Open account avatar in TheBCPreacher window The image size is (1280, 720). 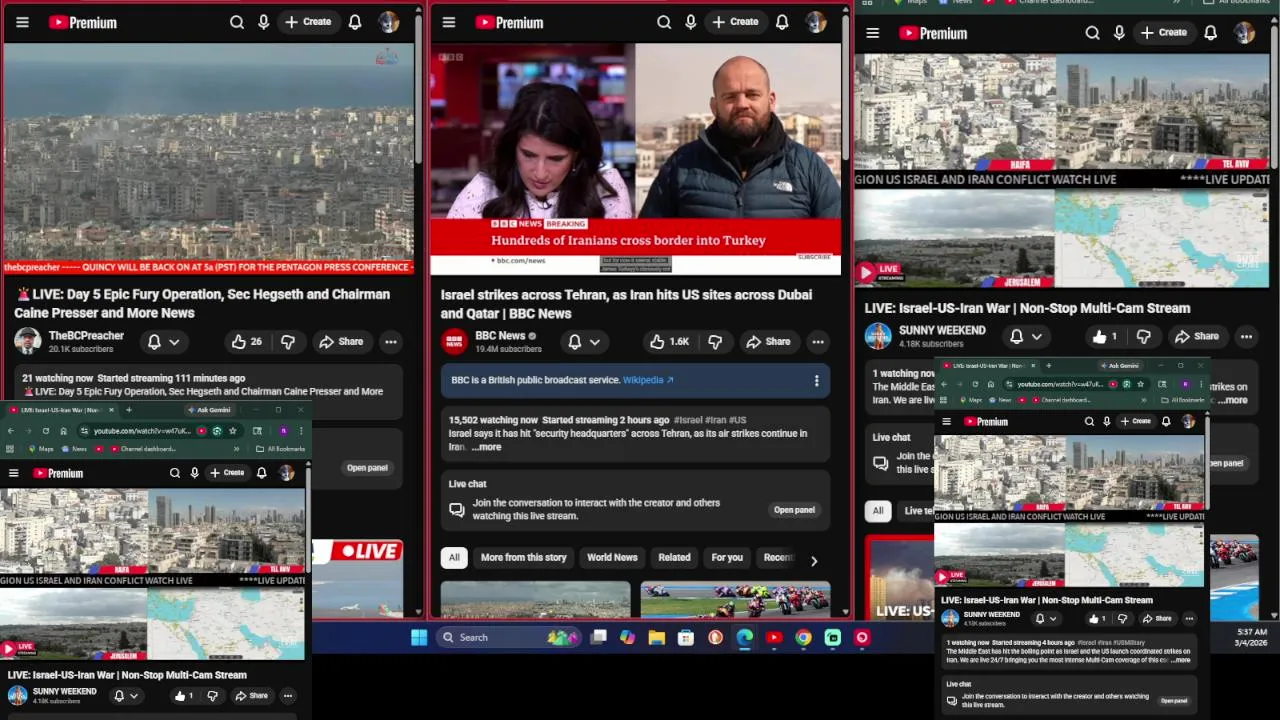point(389,22)
